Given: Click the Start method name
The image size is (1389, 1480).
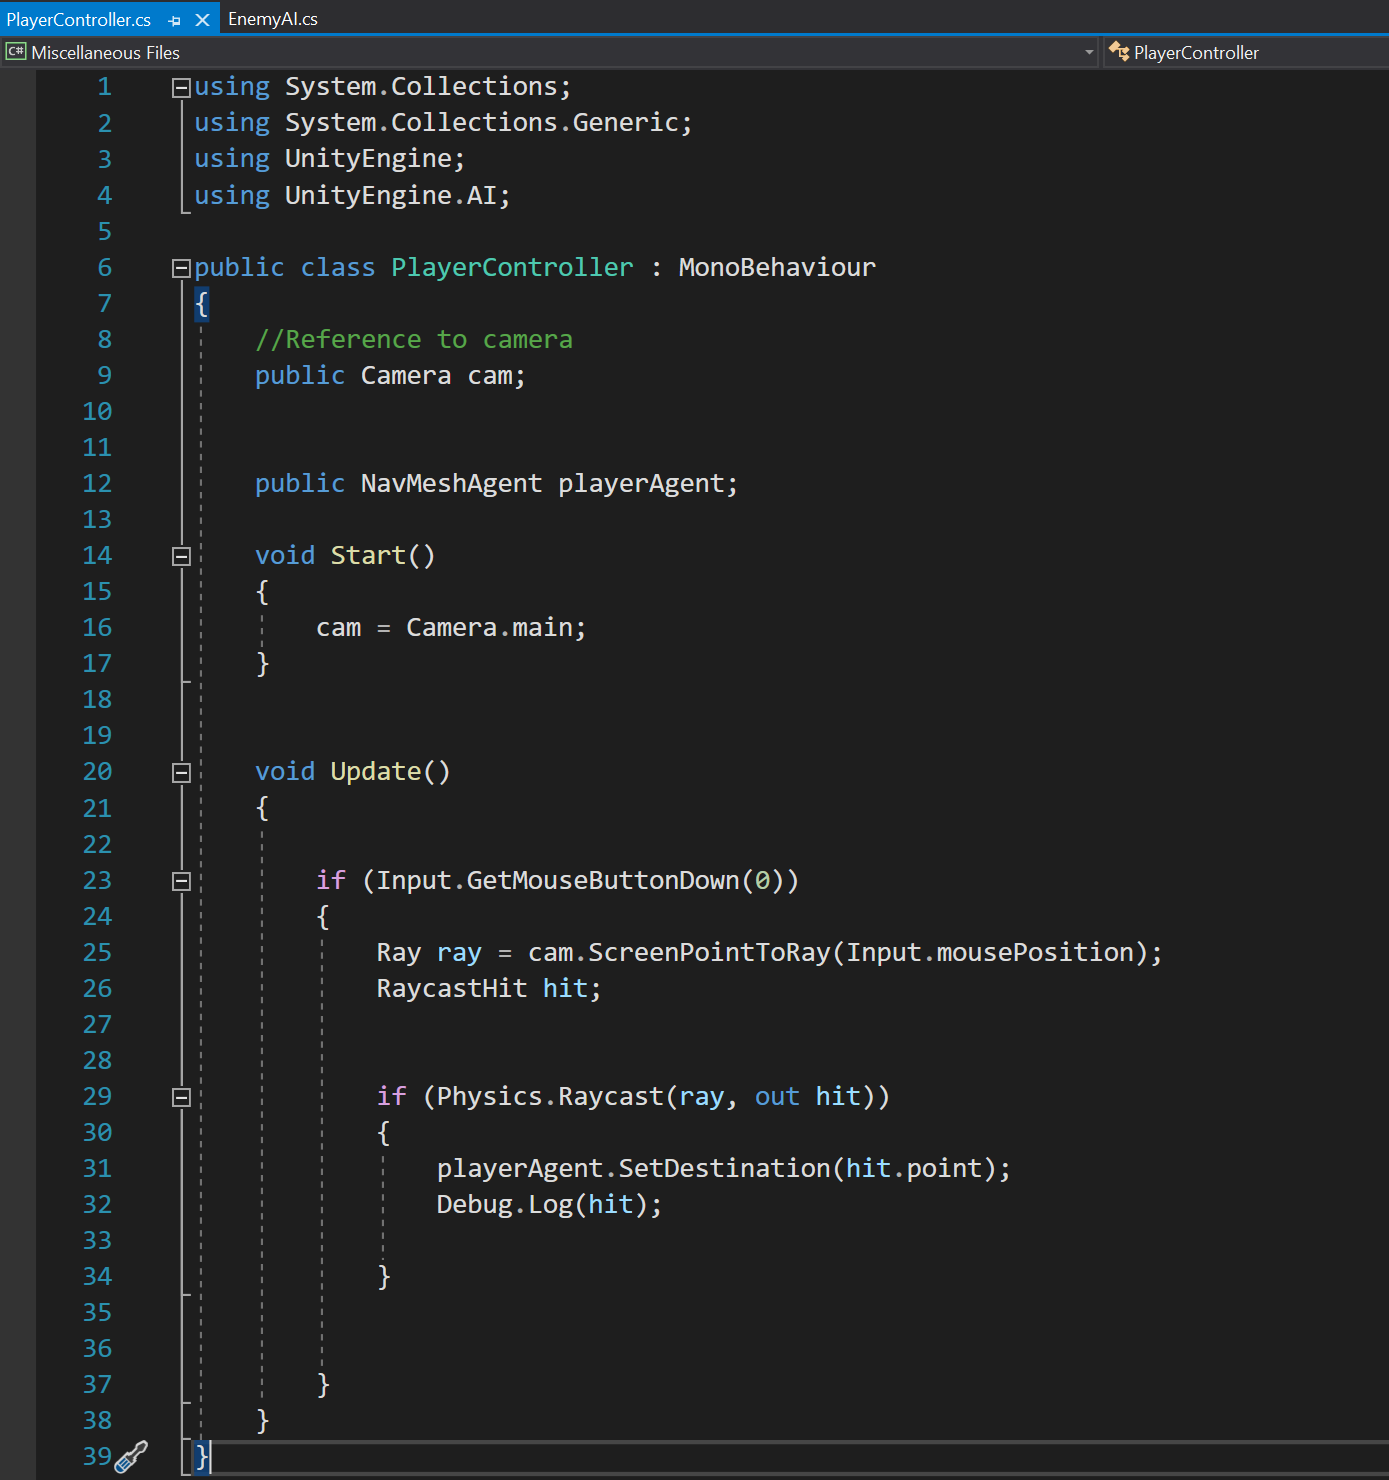Looking at the screenshot, I should pos(368,555).
